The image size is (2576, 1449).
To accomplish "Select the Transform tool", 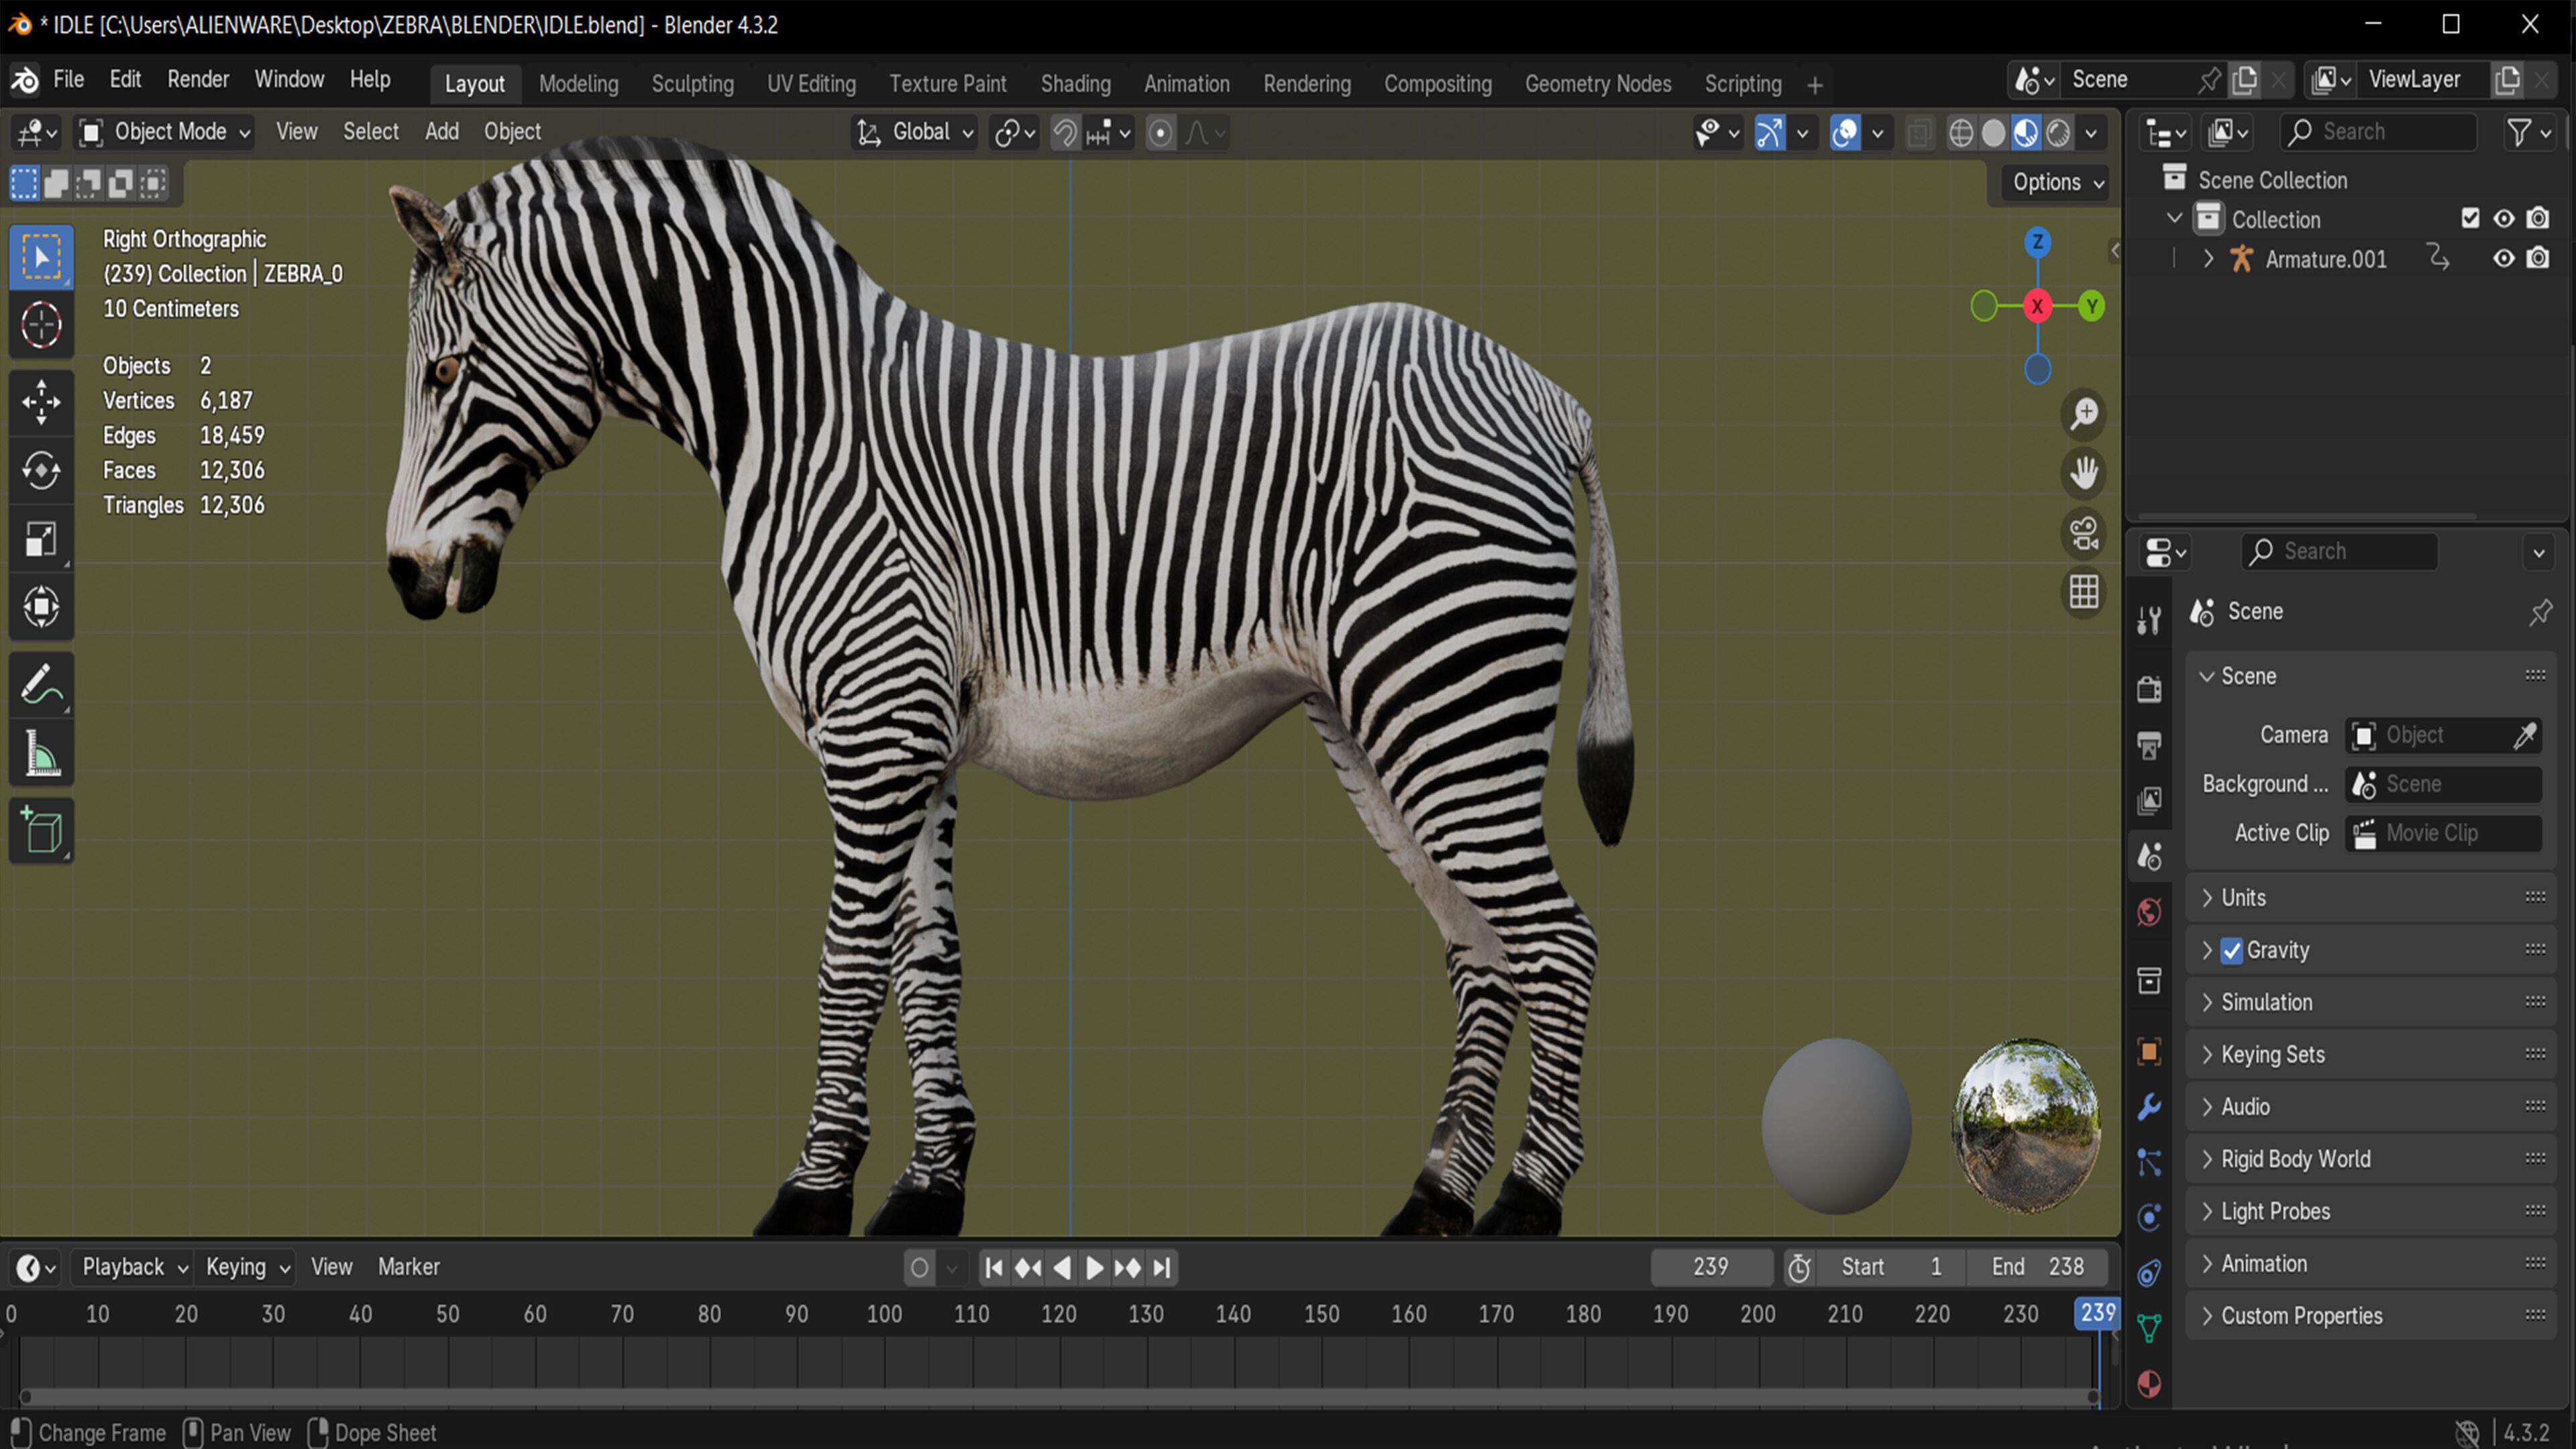I will [41, 607].
